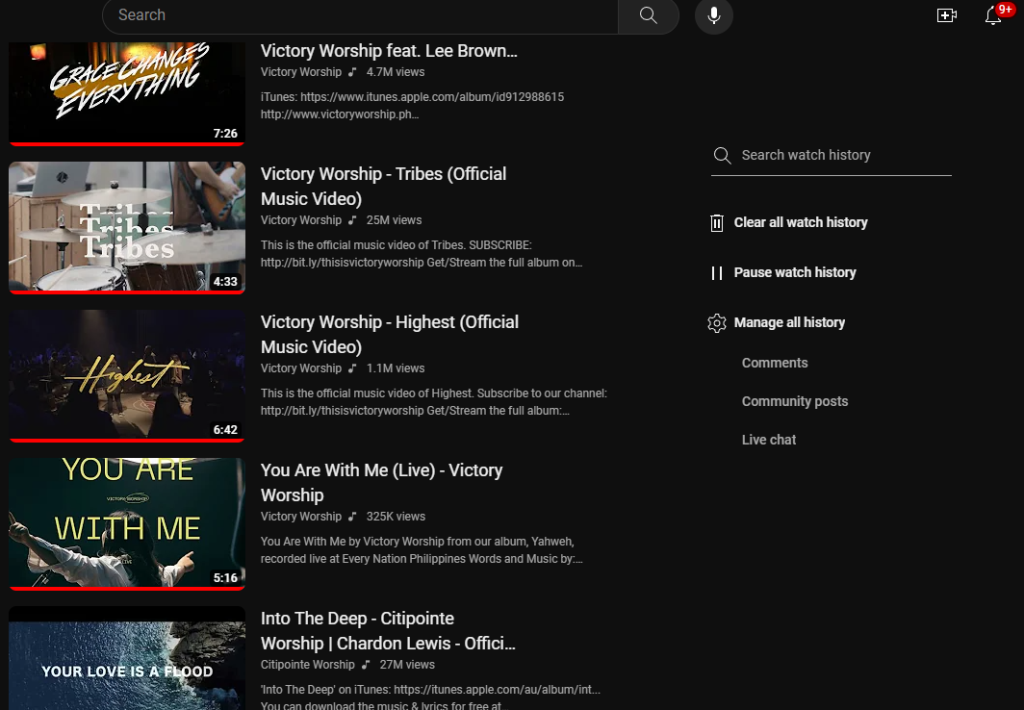Open Victory Worship channel under You Are With Me
This screenshot has width=1024, height=710.
pyautogui.click(x=300, y=517)
